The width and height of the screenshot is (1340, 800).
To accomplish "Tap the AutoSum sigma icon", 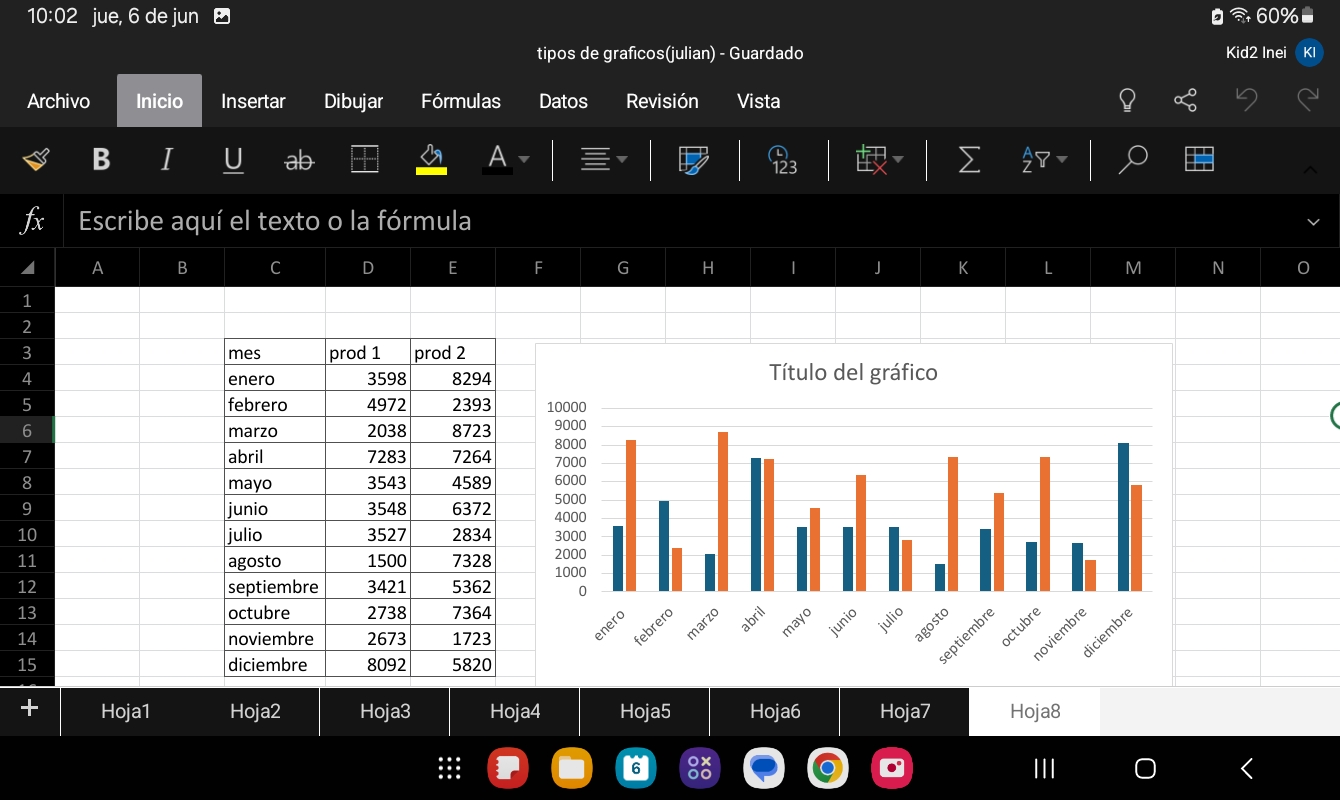I will (968, 159).
